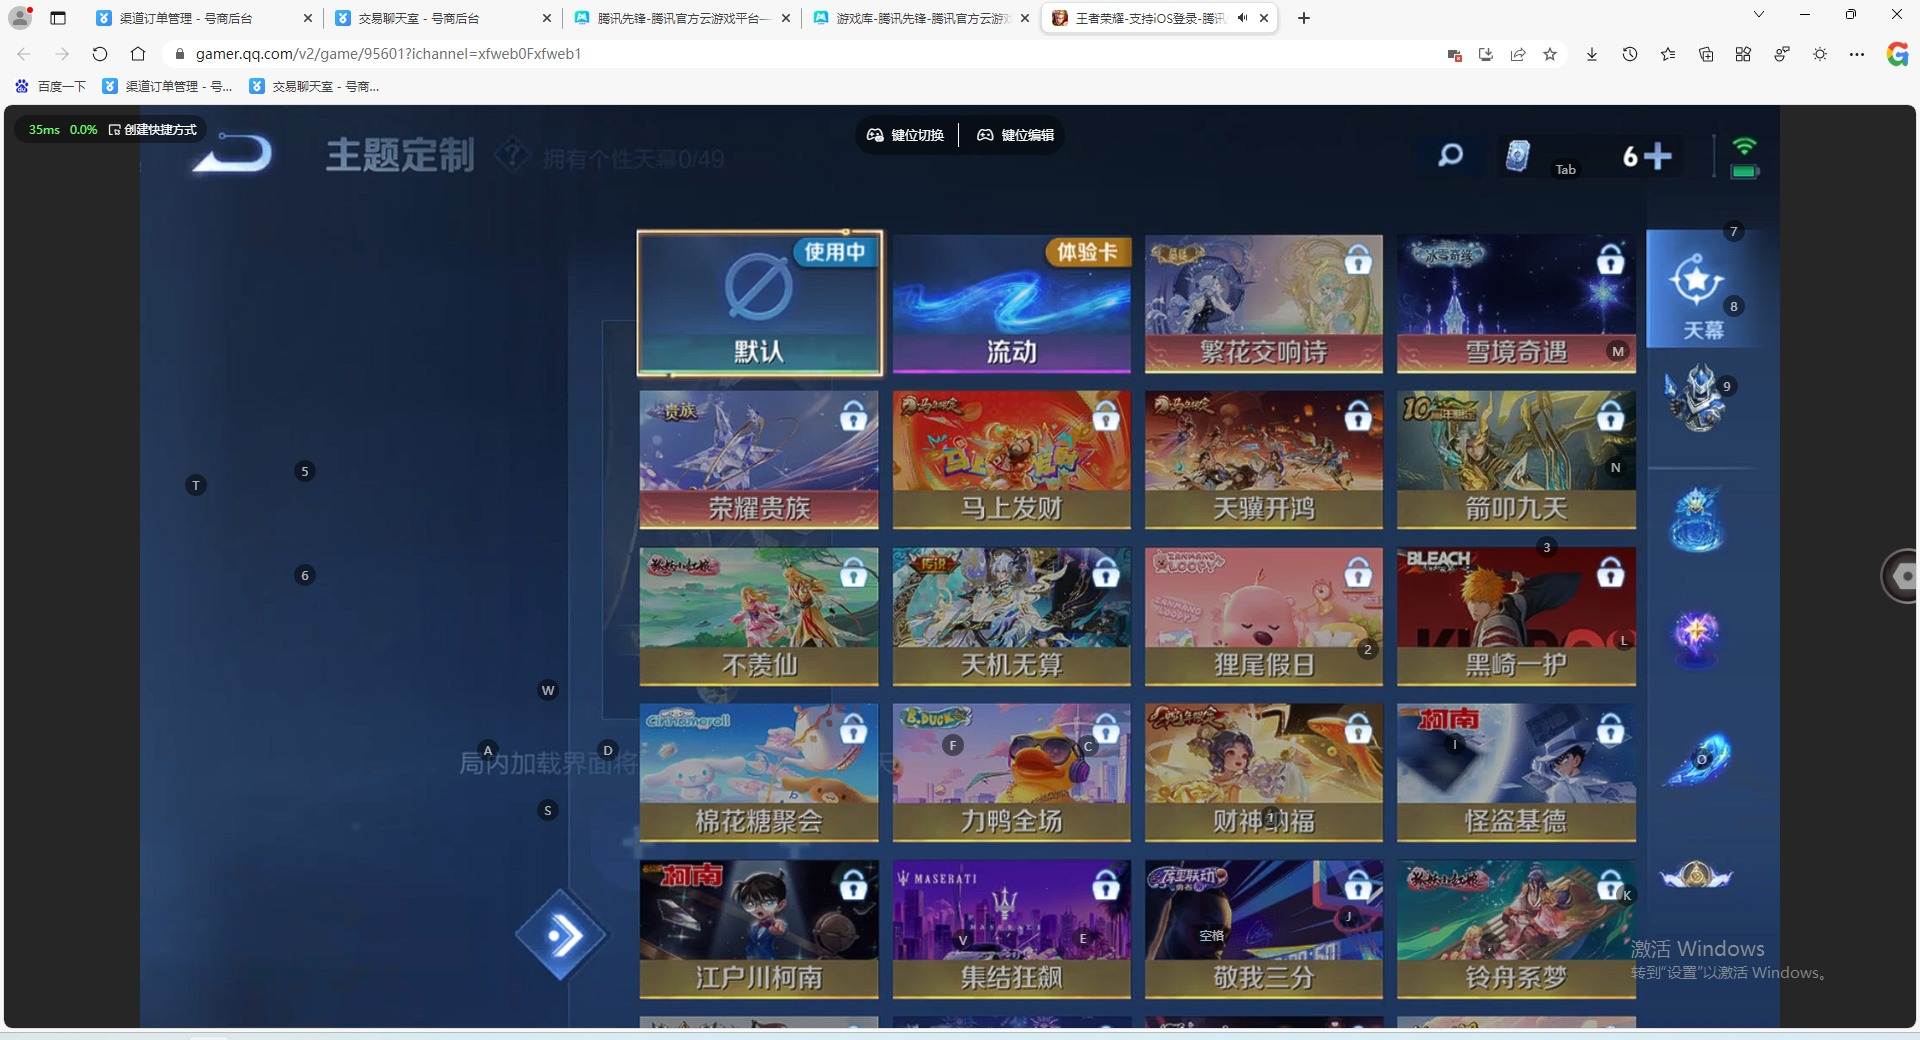
Task: Favorite this page with the star icon
Action: pos(1550,54)
